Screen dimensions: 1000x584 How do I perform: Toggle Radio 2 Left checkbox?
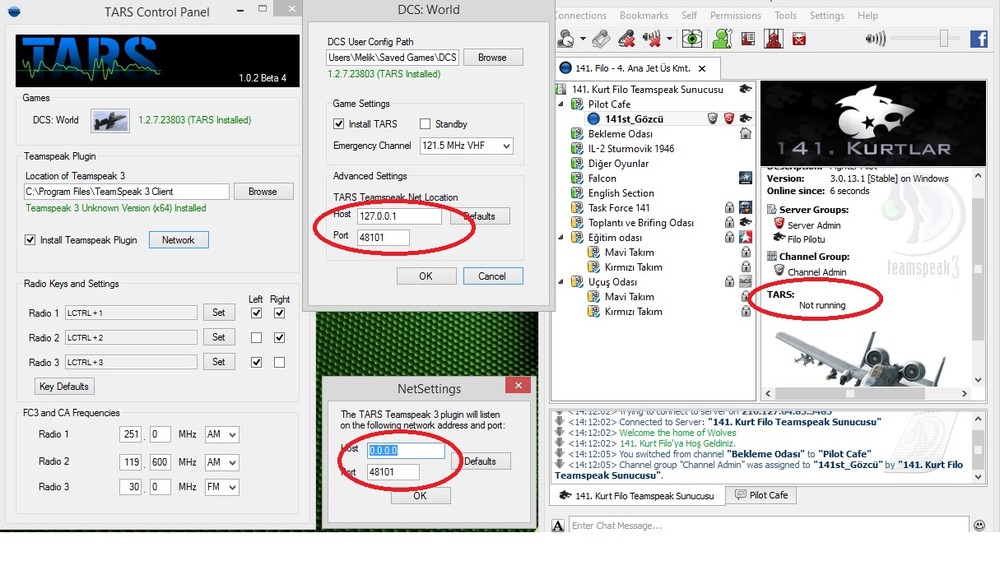[256, 337]
